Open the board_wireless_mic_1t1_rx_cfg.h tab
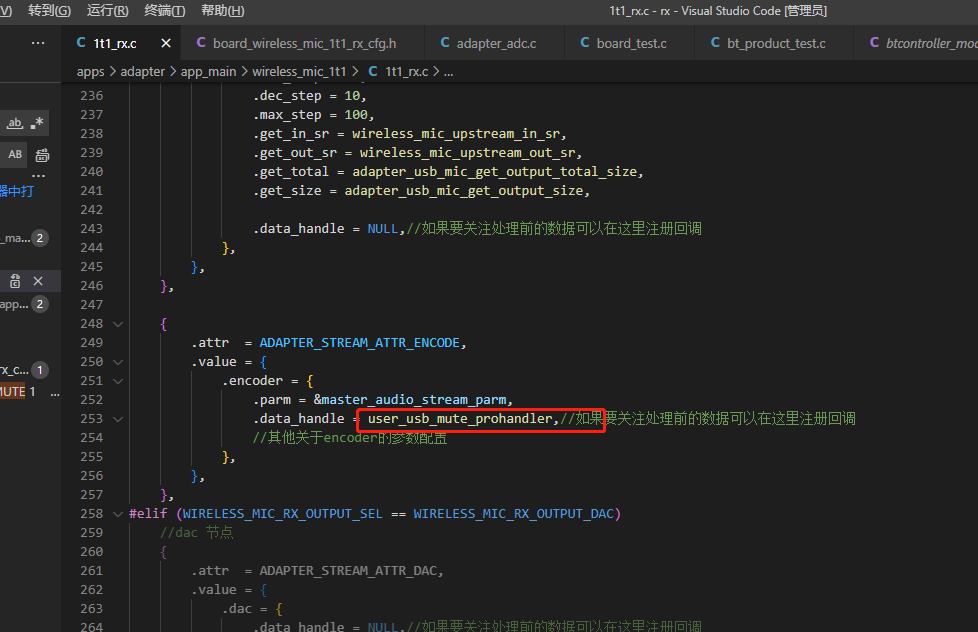The image size is (978, 632). [x=303, y=43]
